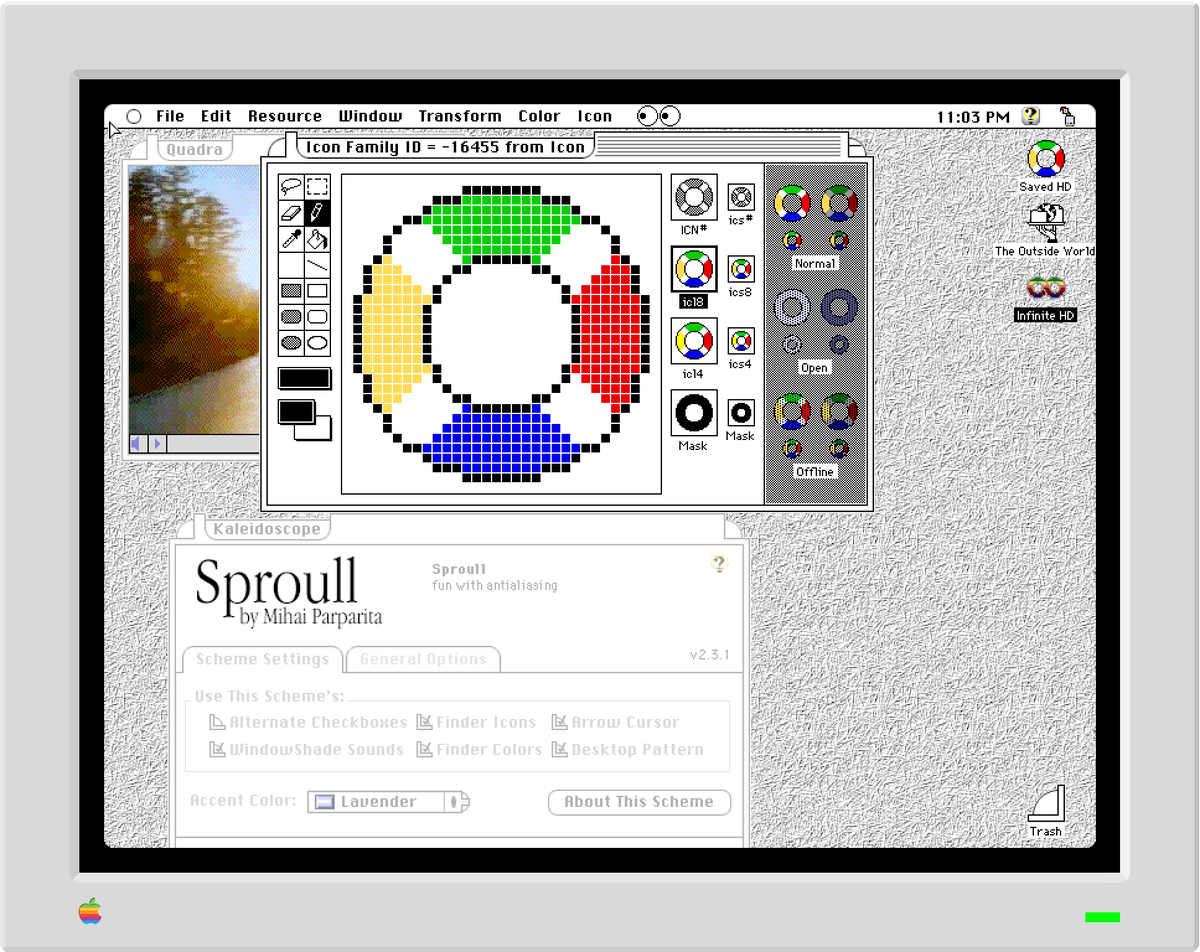Select the Eyedropper tool

(291, 238)
